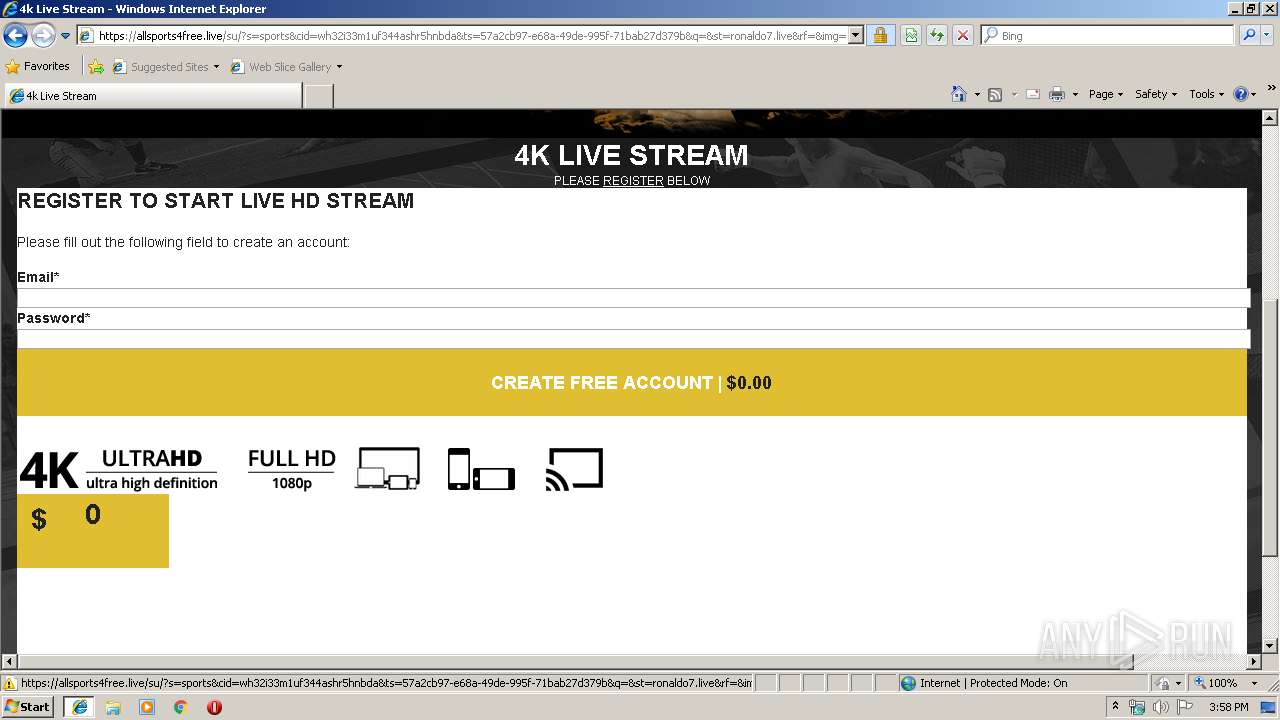Click the Full HD 1080p logo
Screen dimensions: 1280x720
point(292,469)
